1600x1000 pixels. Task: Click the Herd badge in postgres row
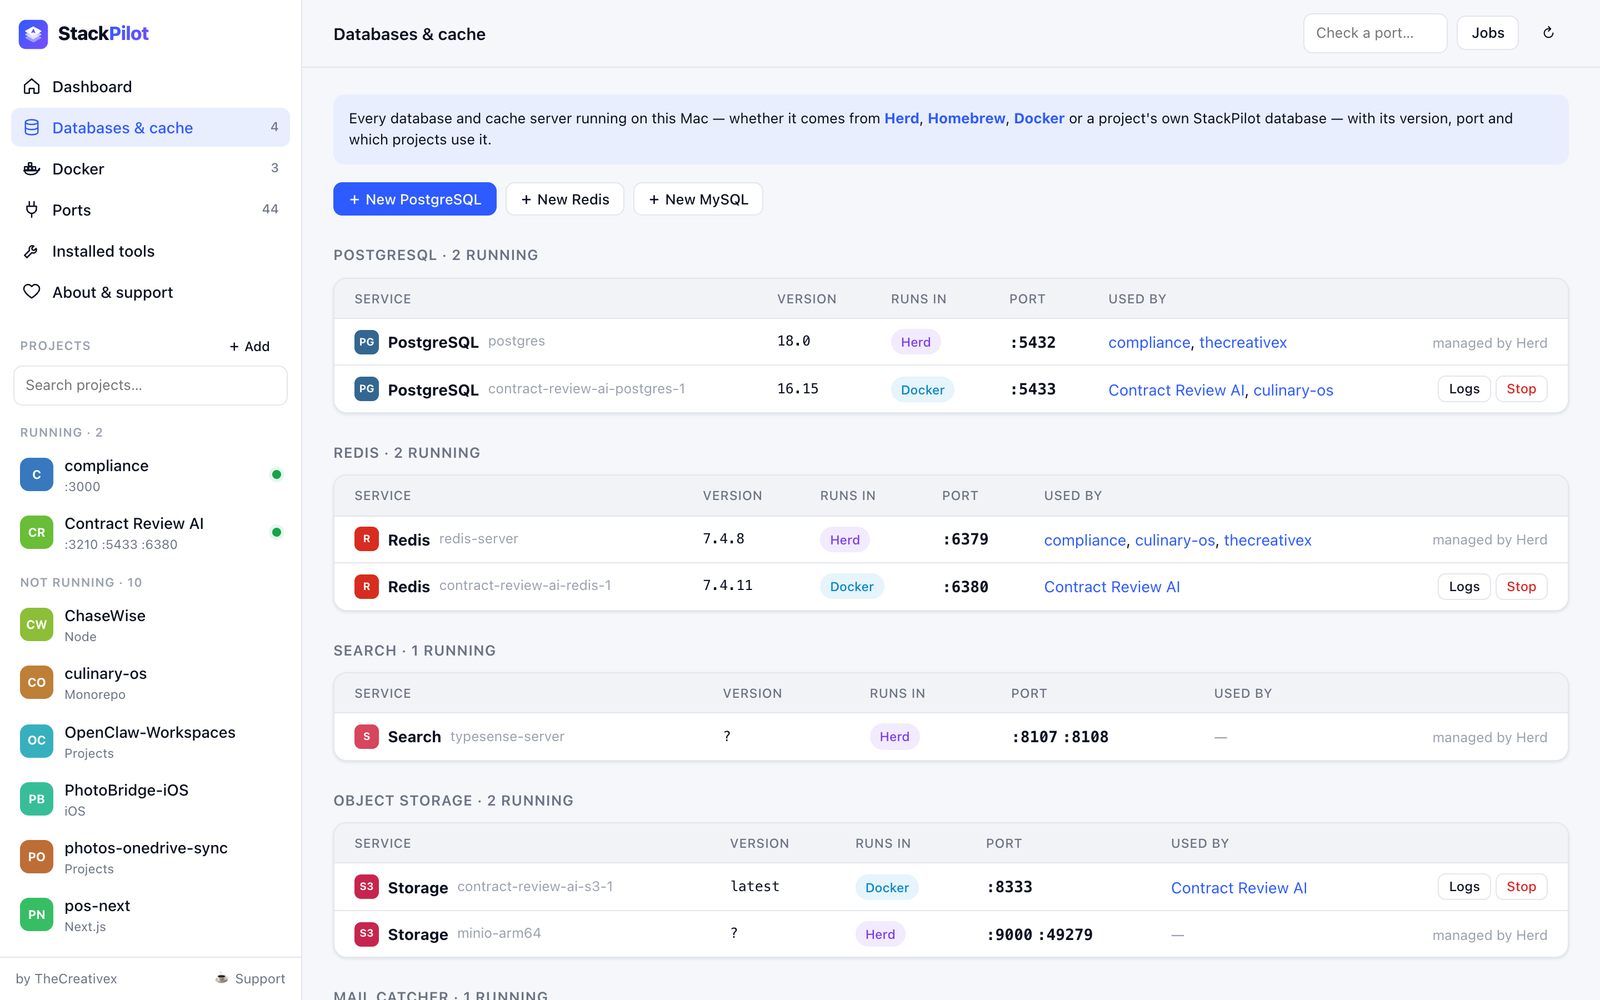click(915, 342)
